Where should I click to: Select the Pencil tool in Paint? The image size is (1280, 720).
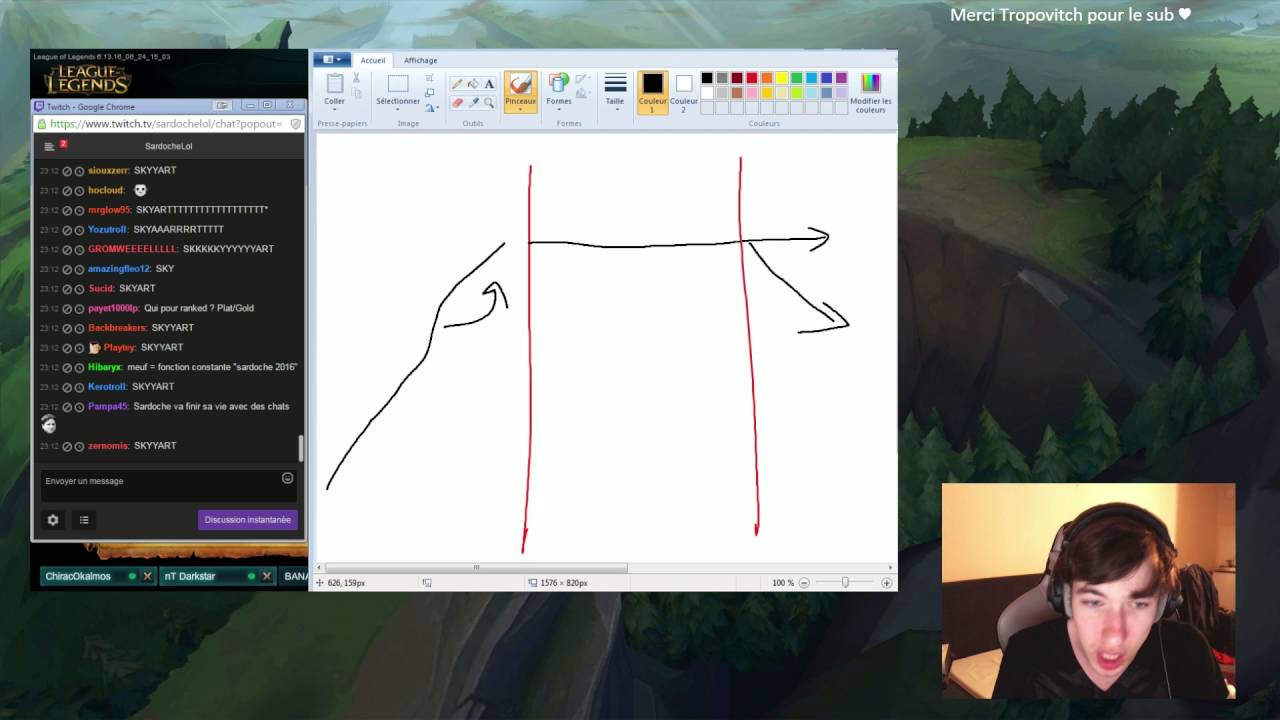pos(457,84)
